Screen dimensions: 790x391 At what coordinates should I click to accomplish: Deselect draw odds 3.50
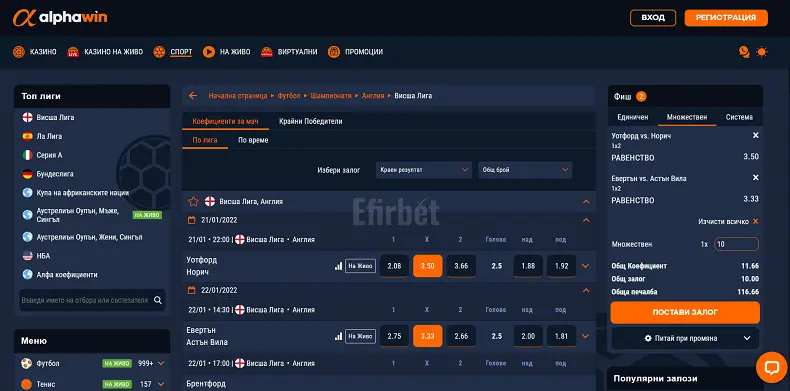[x=428, y=266]
